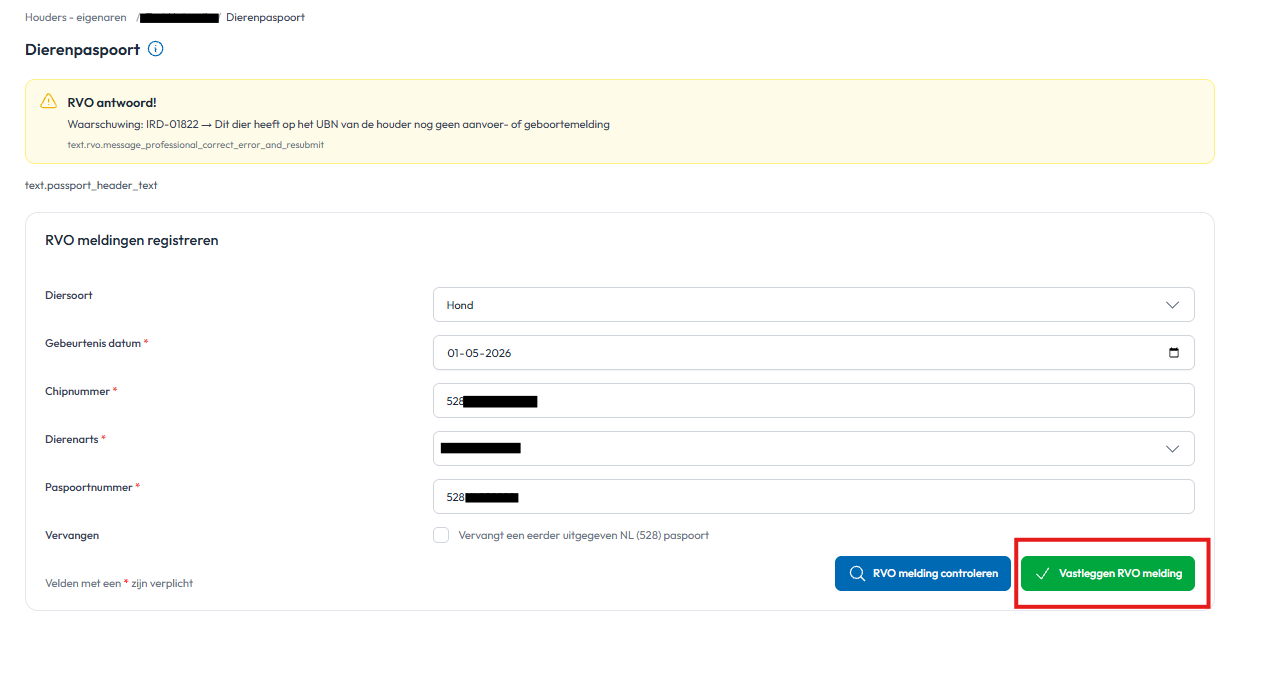
Task: Click into the Paspoortnummer input field
Action: [813, 497]
